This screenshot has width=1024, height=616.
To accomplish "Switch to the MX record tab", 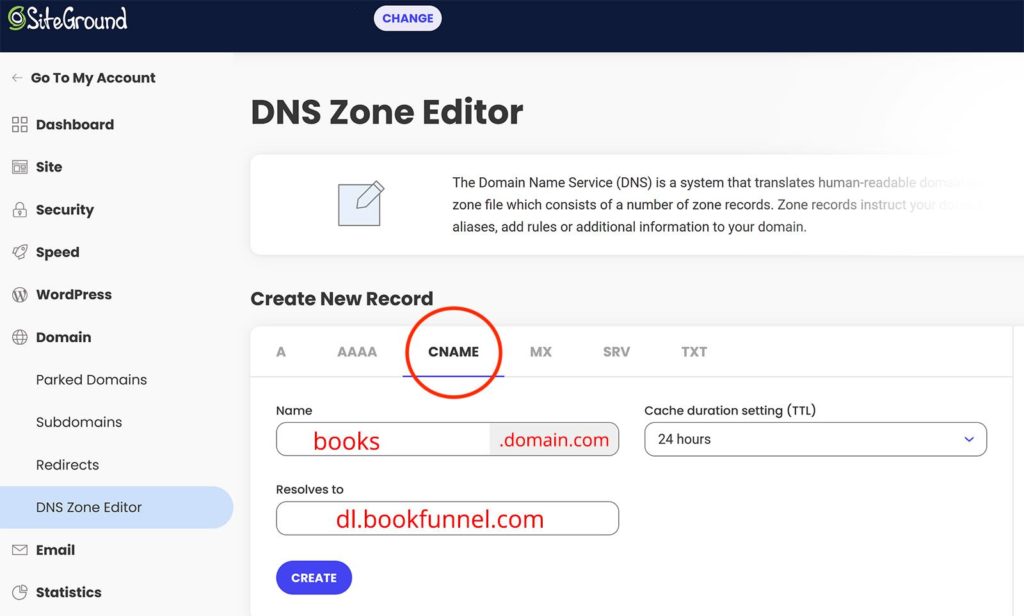I will 541,351.
